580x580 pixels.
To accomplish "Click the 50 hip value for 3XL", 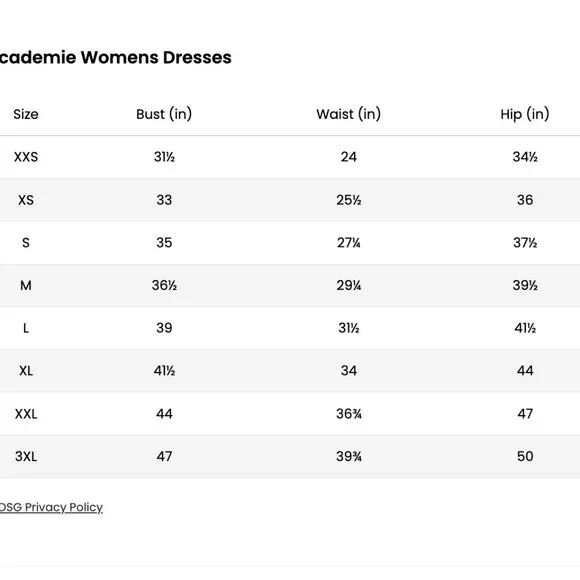I will click(x=525, y=456).
